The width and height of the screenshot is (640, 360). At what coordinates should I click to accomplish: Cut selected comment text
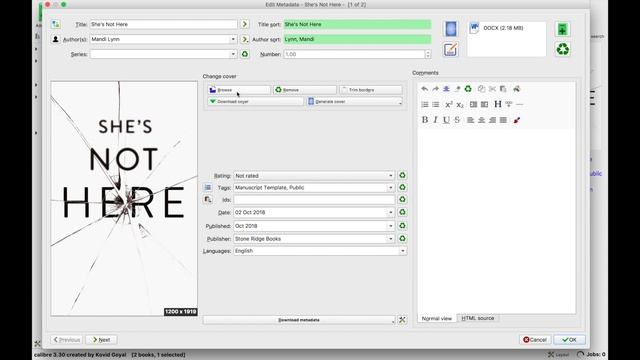[492, 89]
